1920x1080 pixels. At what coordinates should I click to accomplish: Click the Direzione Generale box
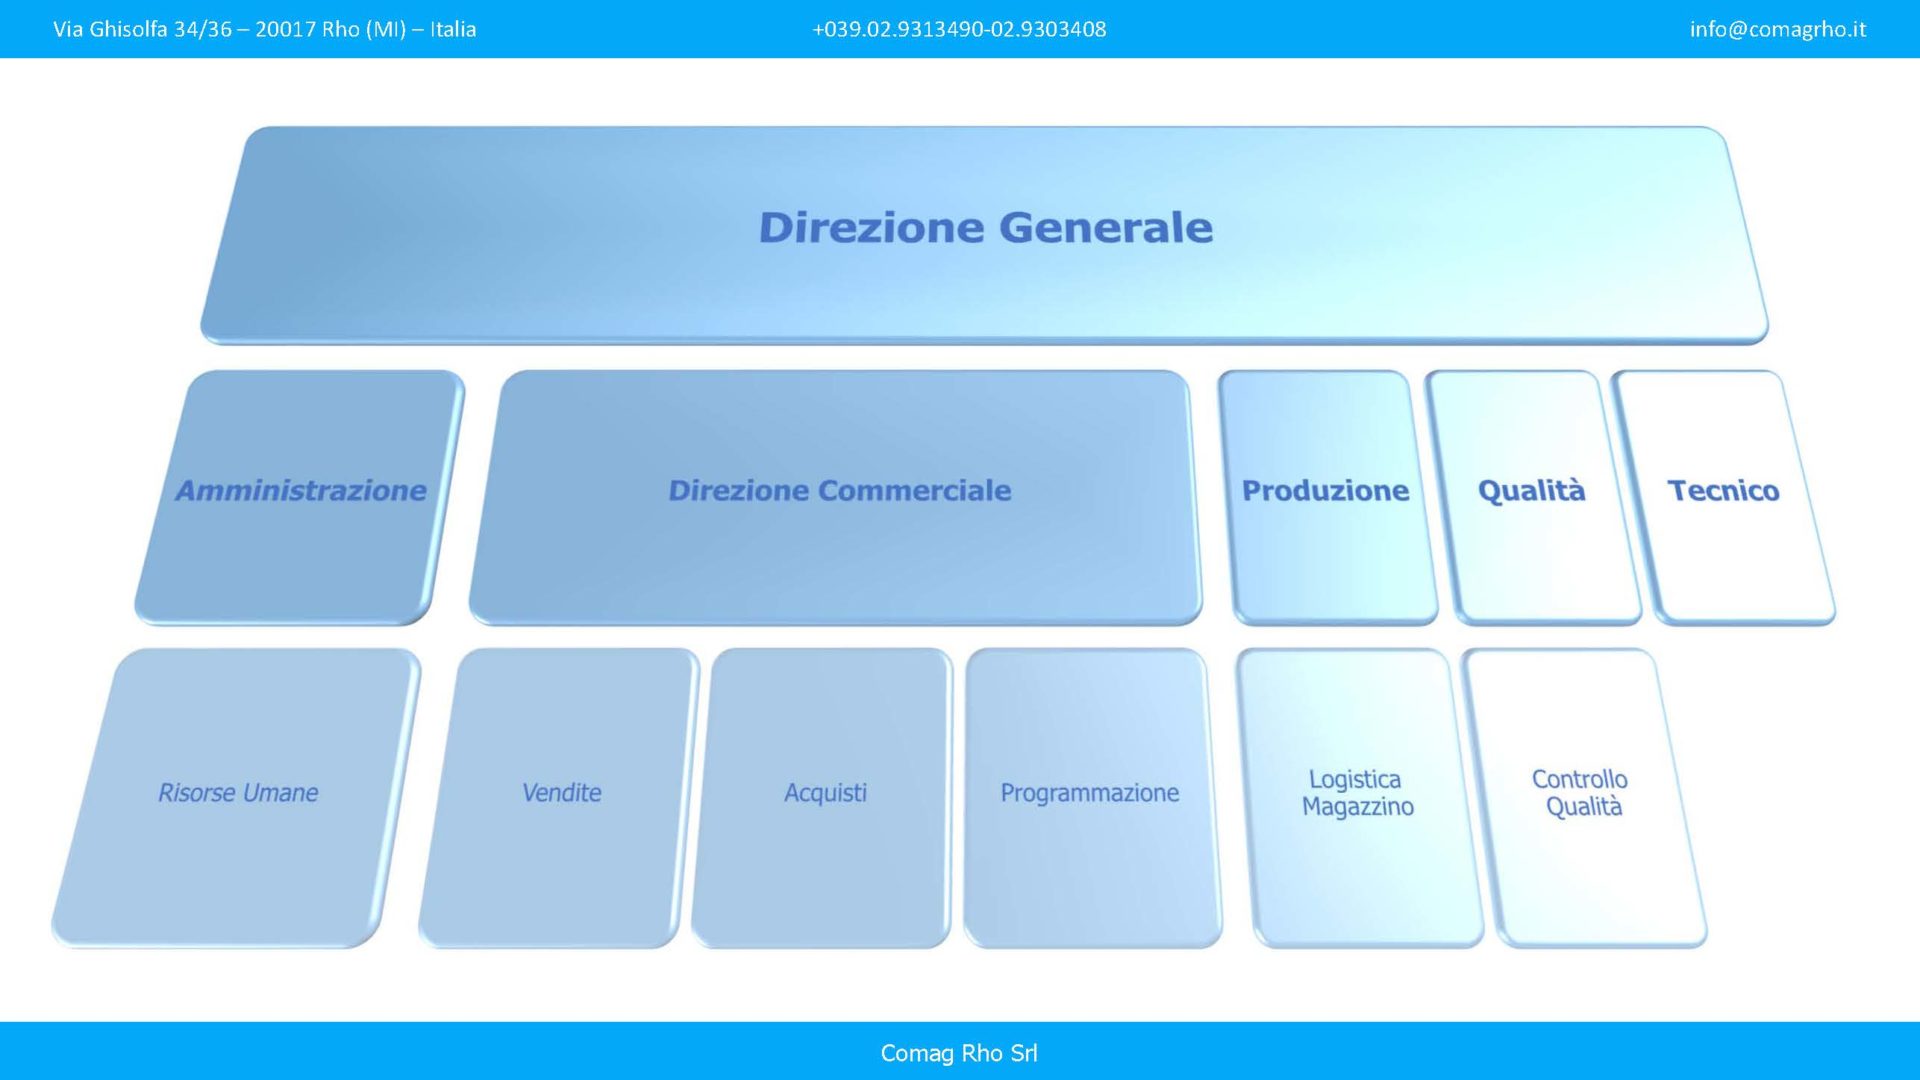[x=985, y=235]
